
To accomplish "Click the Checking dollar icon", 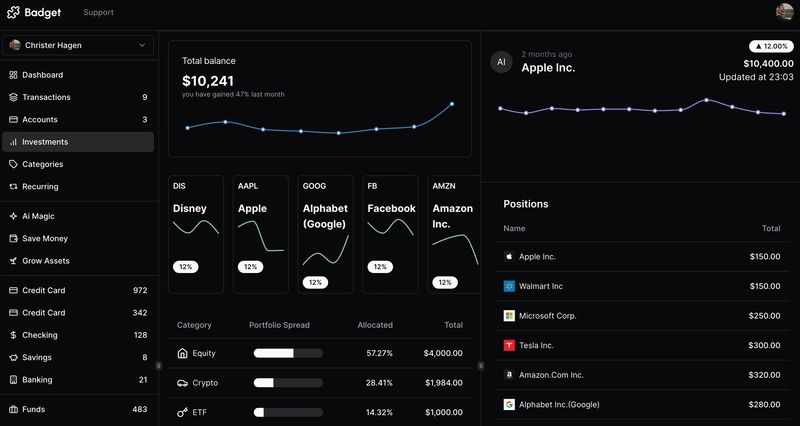I will pos(13,335).
